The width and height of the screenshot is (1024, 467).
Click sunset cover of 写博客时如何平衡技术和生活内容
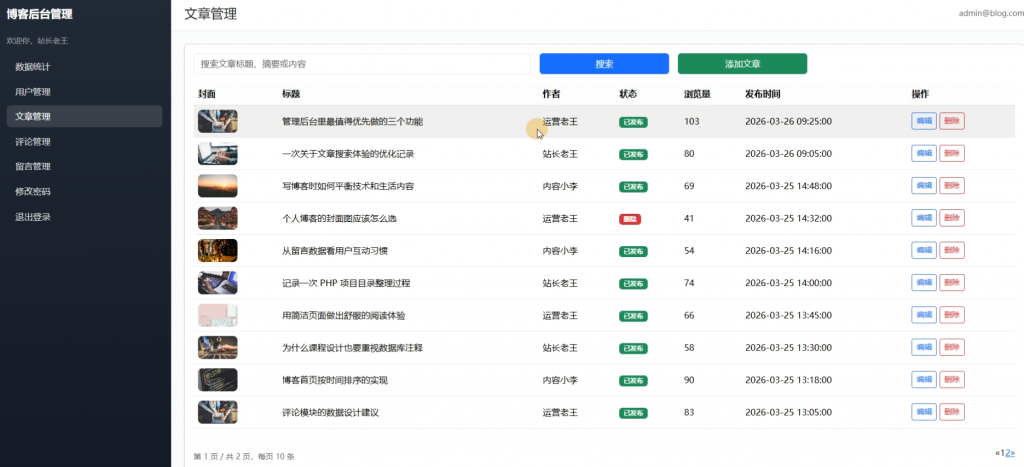tap(217, 186)
